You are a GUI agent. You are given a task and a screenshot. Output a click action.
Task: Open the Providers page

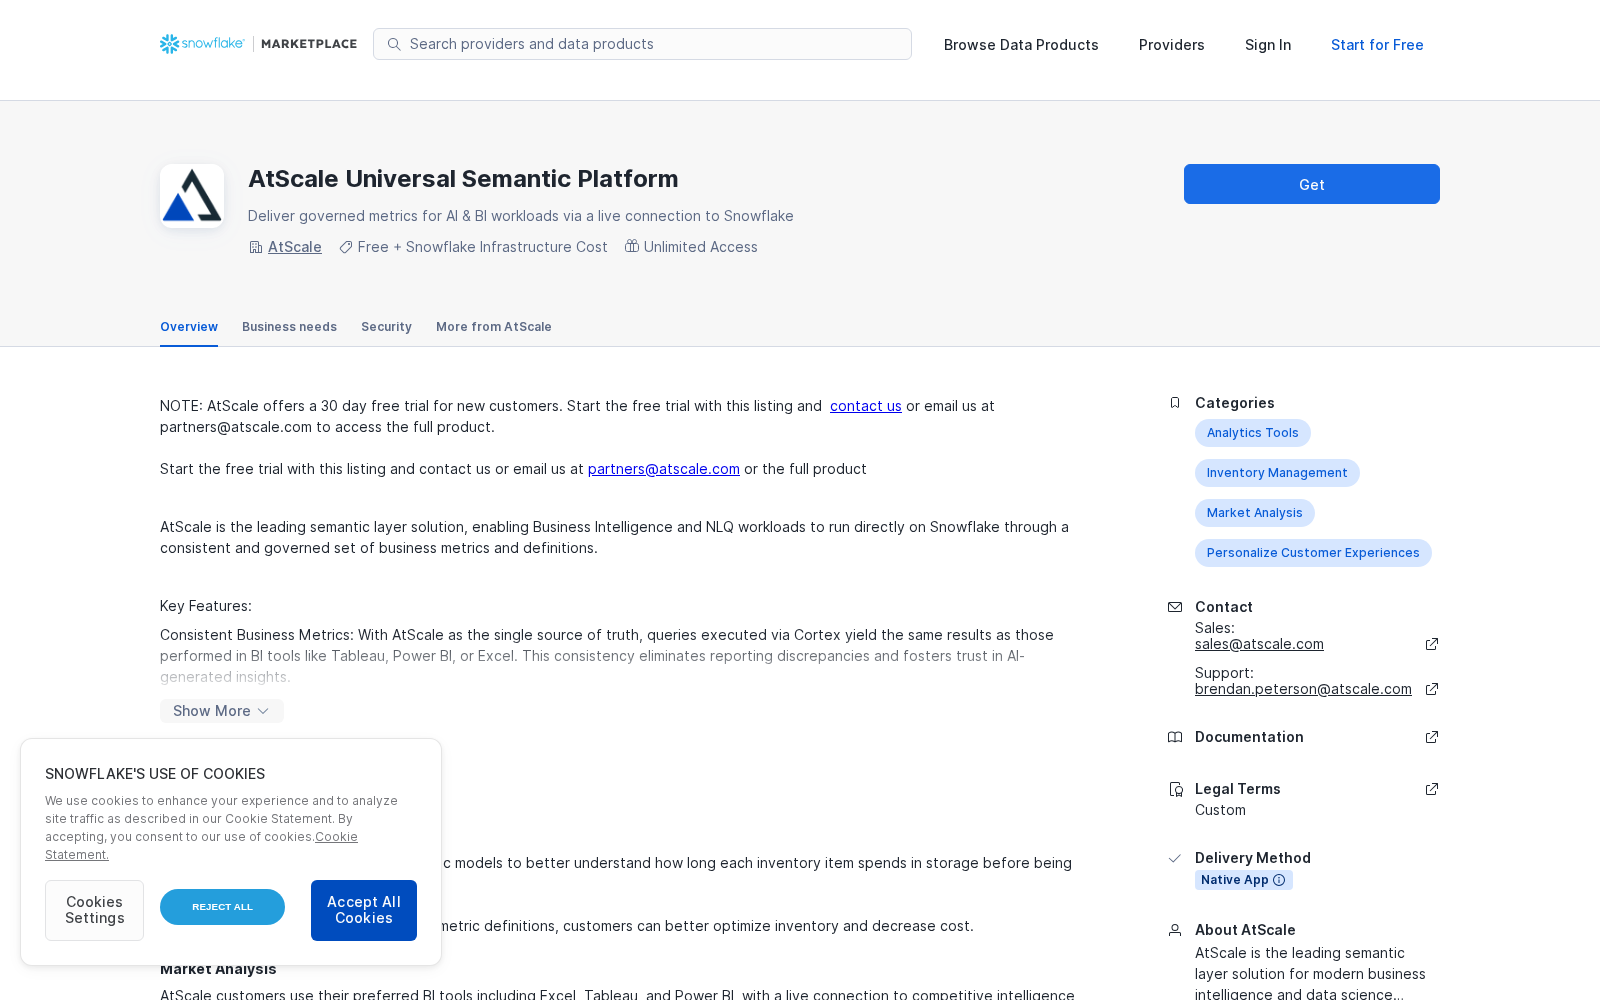tap(1172, 45)
